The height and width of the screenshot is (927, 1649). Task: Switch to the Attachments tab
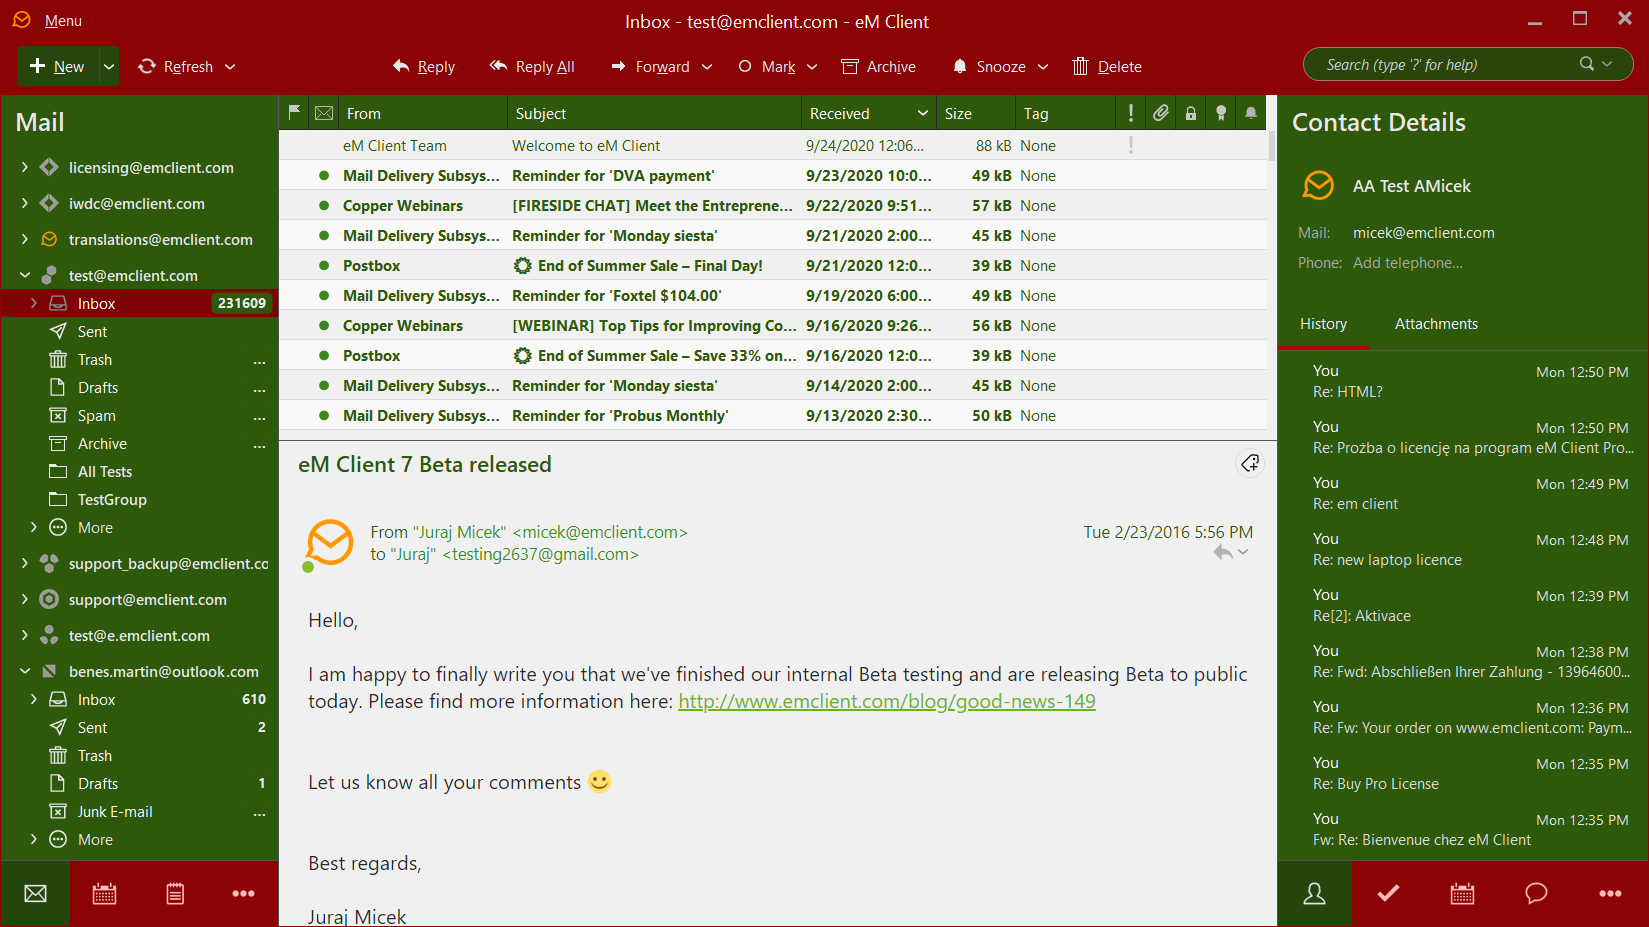pos(1435,324)
